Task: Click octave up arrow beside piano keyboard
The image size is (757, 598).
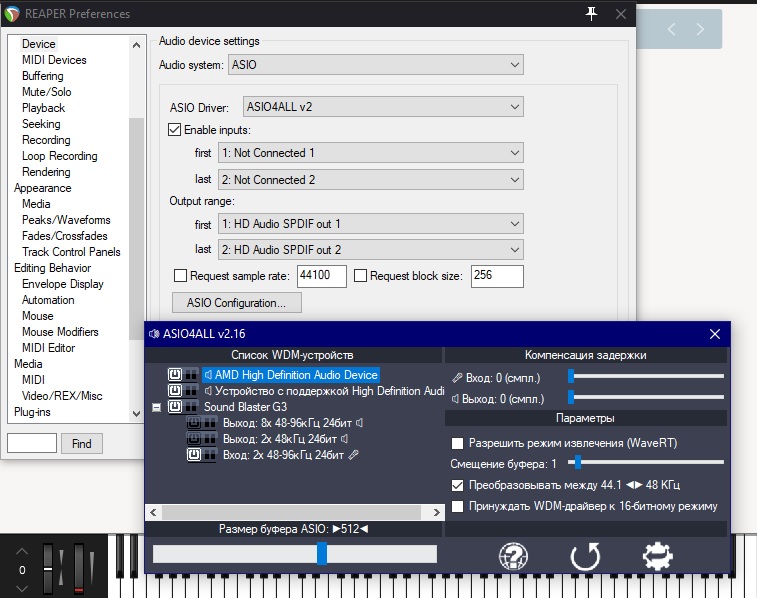Action: [x=22, y=551]
